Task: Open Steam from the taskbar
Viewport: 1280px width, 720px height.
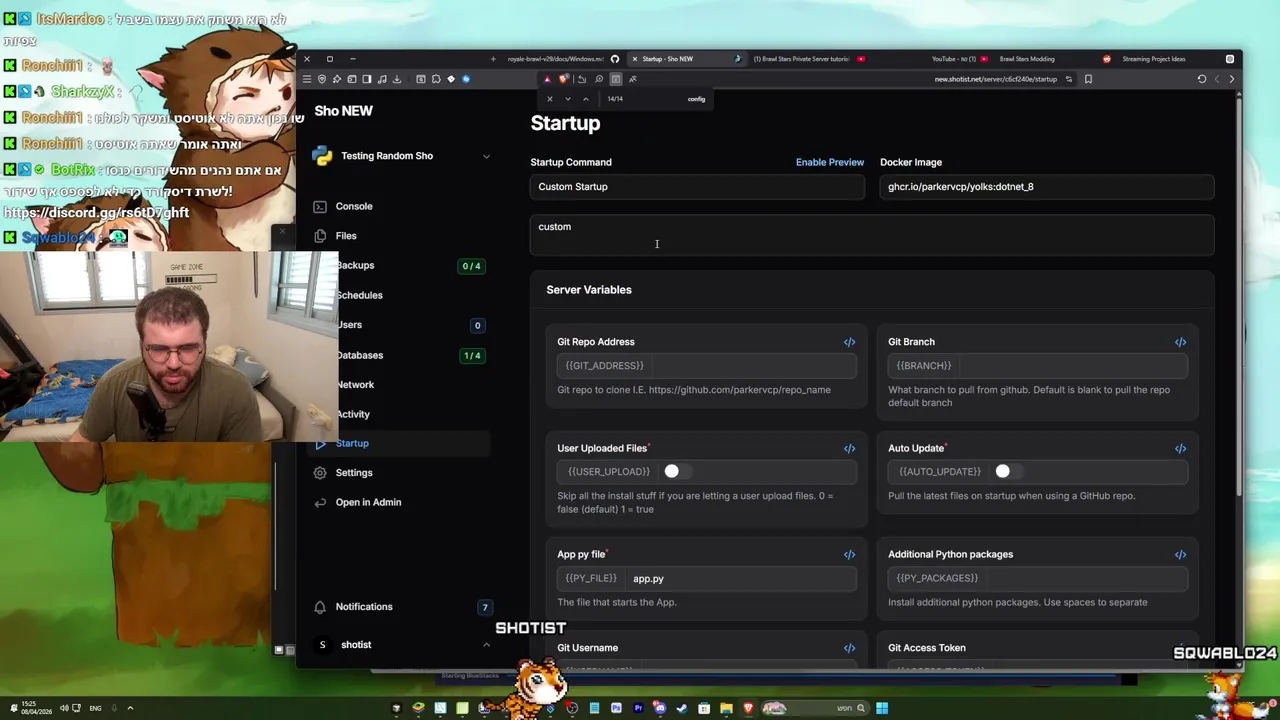Action: pyautogui.click(x=682, y=708)
